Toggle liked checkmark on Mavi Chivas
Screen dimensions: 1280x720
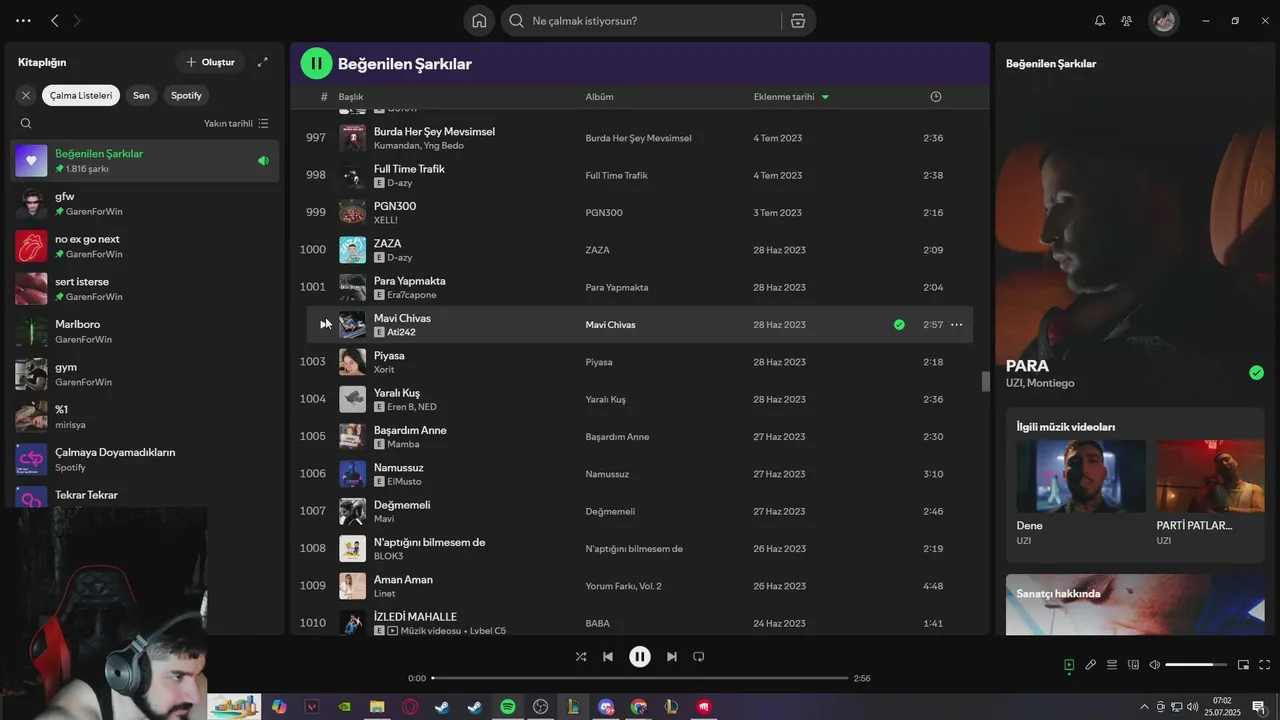[899, 325]
